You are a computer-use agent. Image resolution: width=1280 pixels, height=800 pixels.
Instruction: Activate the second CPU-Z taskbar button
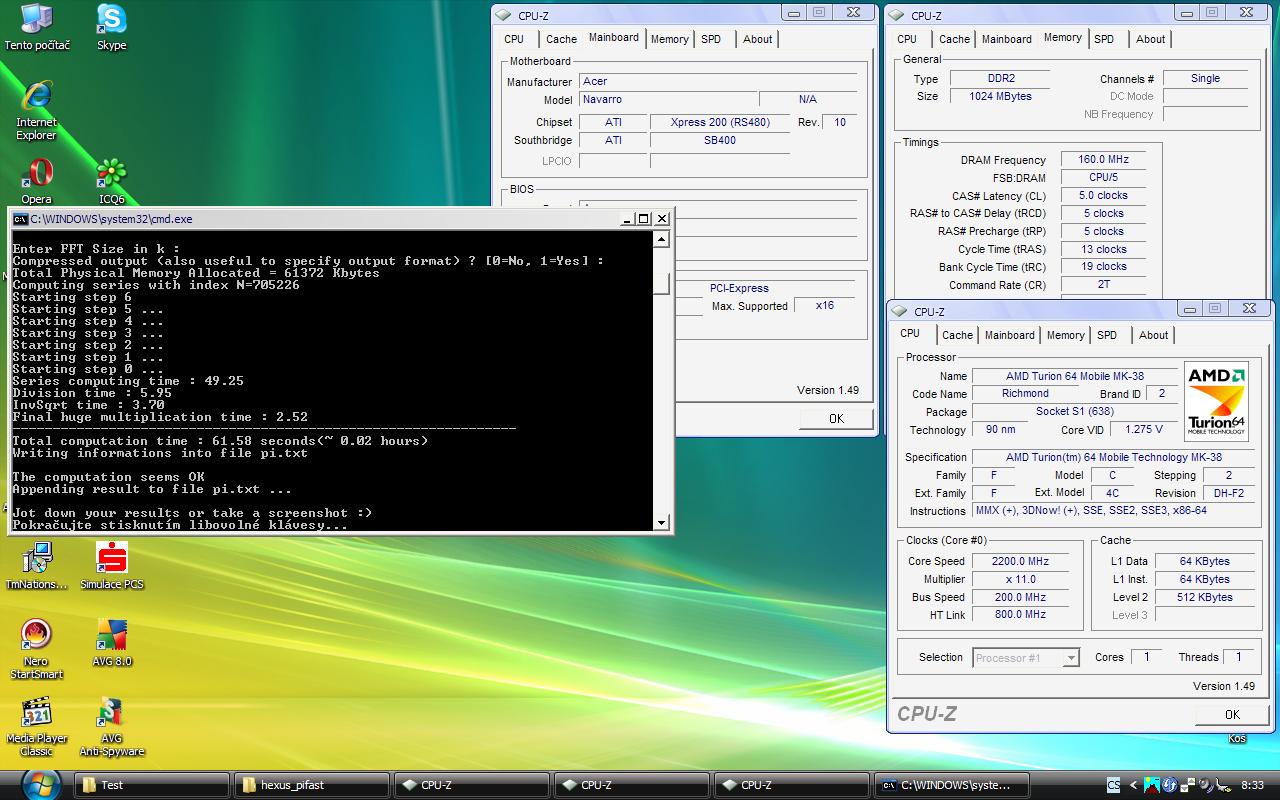[x=633, y=785]
